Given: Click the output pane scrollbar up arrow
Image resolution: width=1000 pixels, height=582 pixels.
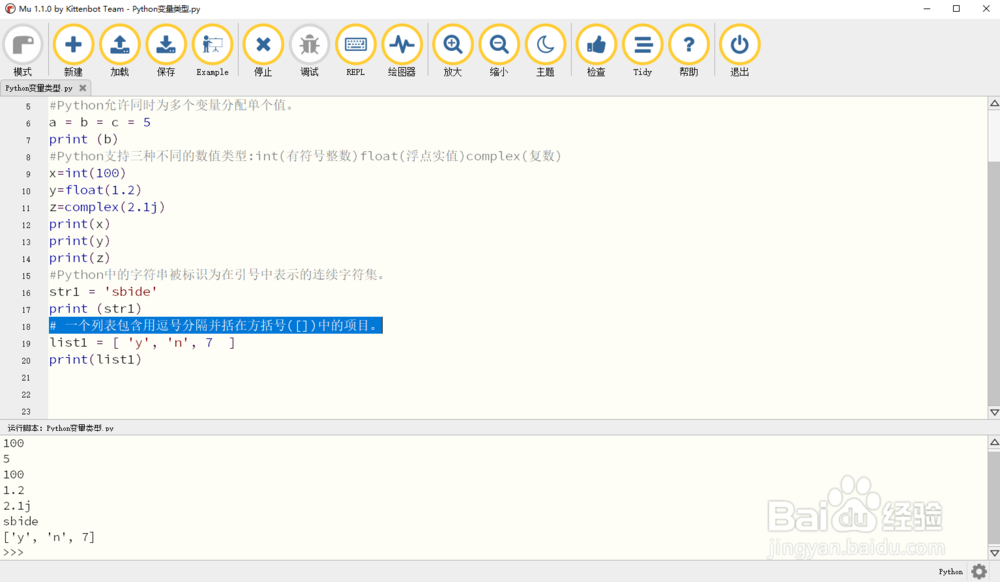Looking at the screenshot, I should [x=994, y=442].
